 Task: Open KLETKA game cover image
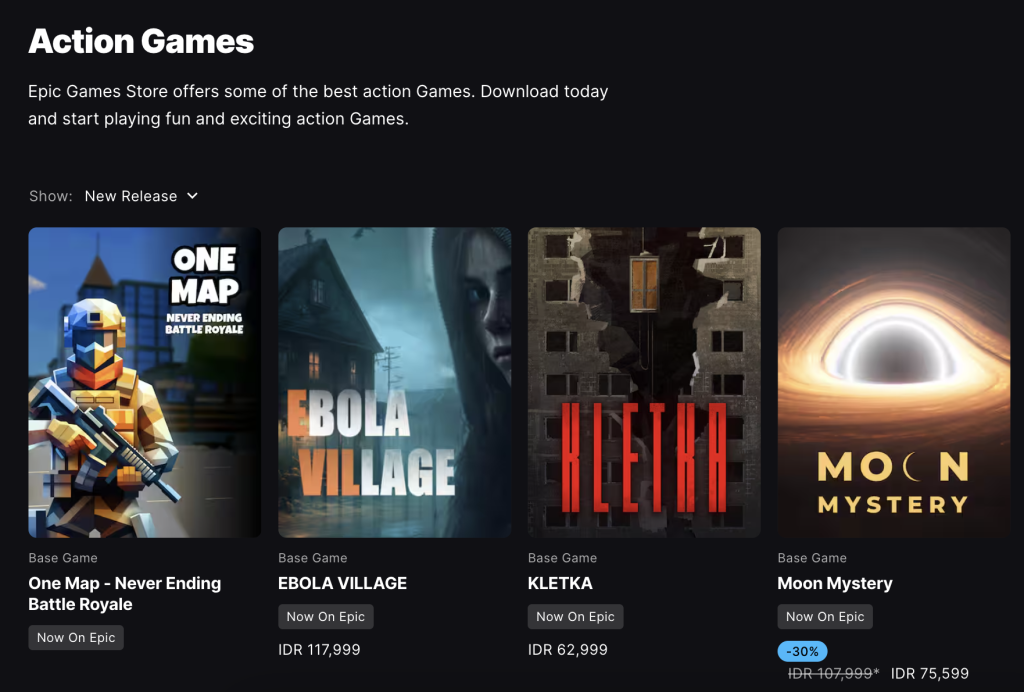click(x=644, y=382)
